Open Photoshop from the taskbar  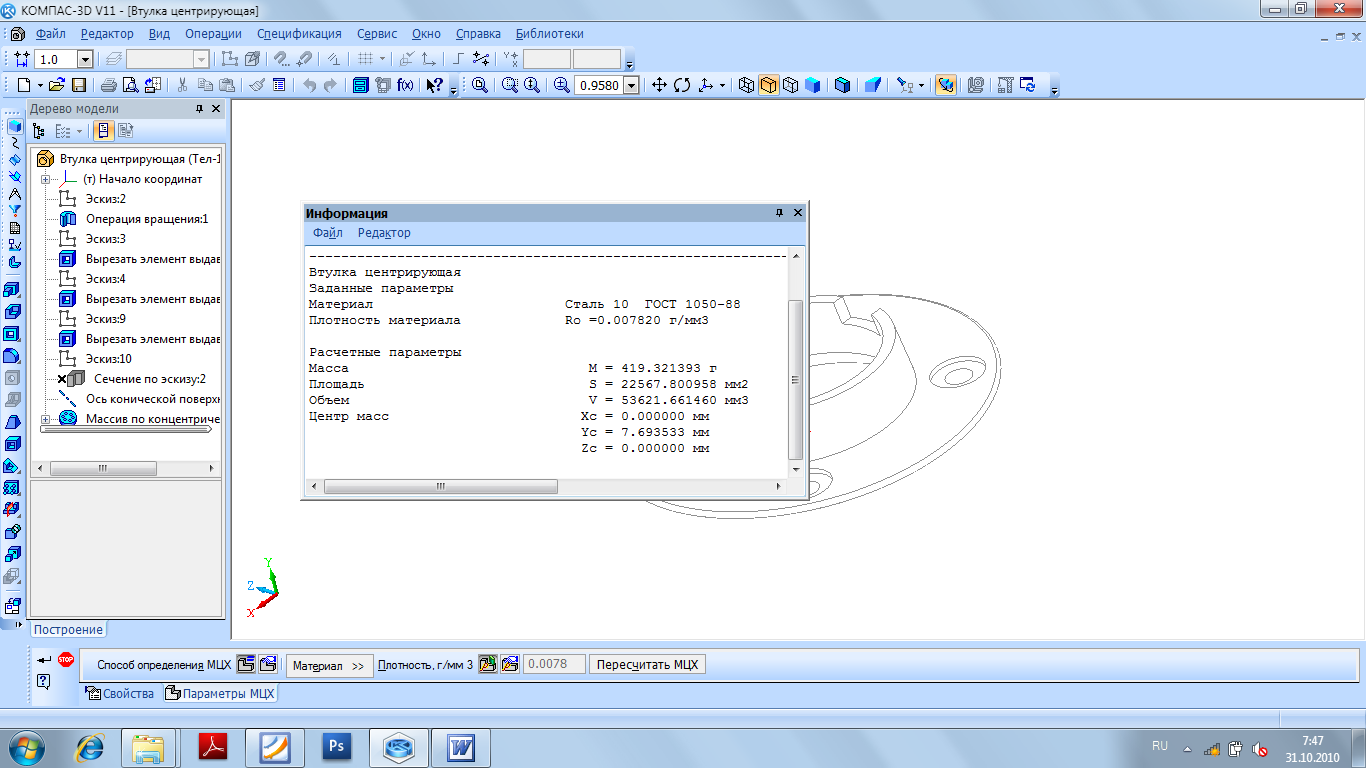click(337, 746)
